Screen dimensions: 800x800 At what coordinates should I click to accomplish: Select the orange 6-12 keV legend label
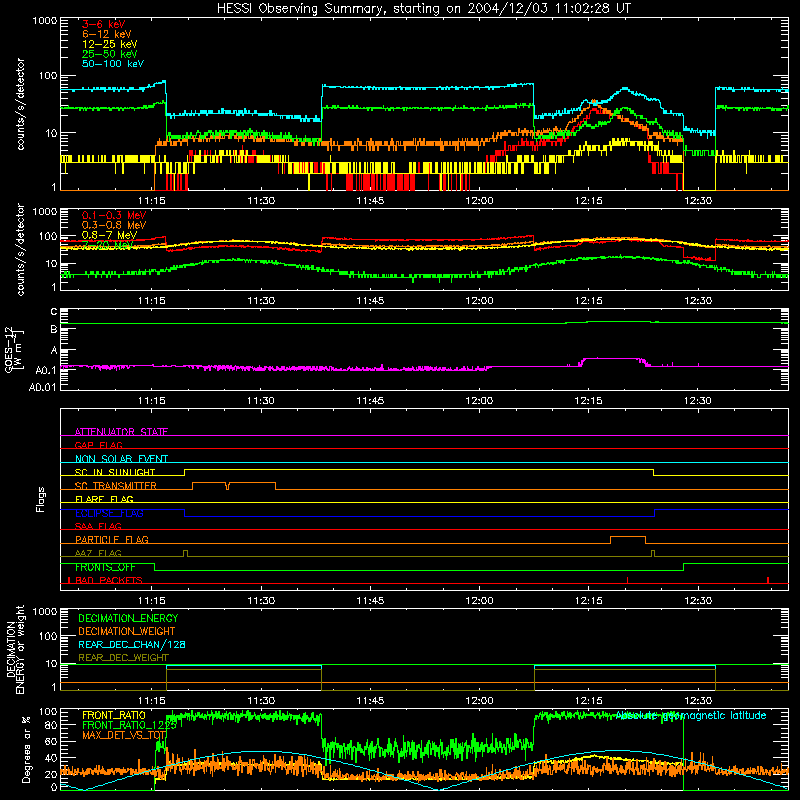coord(107,34)
